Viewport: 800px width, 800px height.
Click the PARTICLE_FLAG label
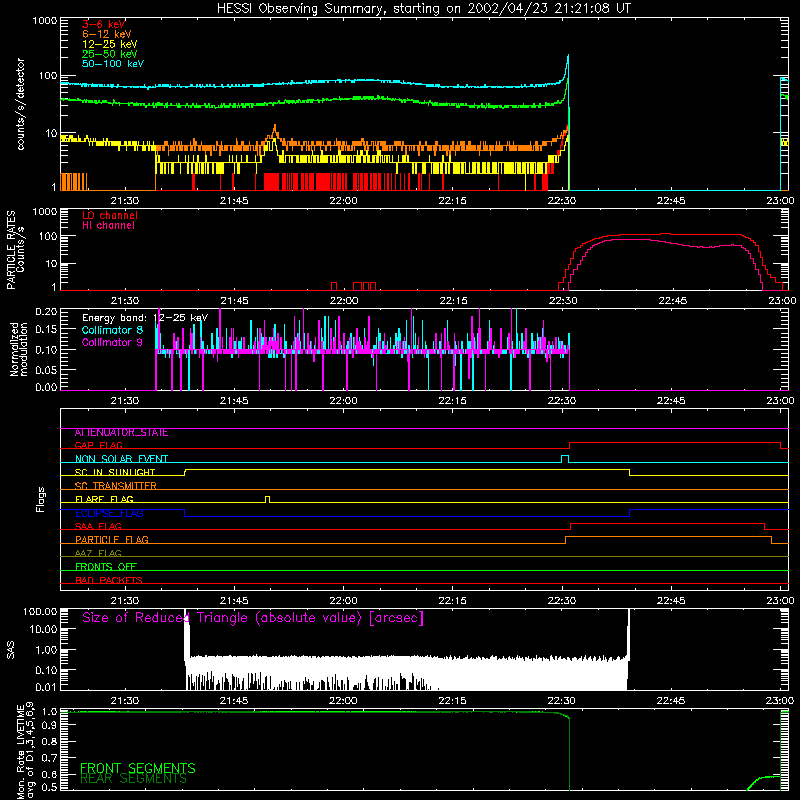112,540
